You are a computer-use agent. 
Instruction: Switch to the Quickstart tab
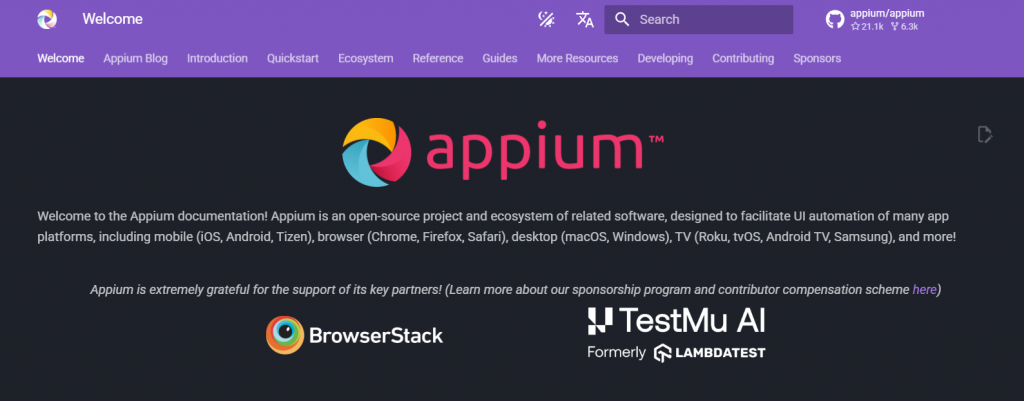293,58
